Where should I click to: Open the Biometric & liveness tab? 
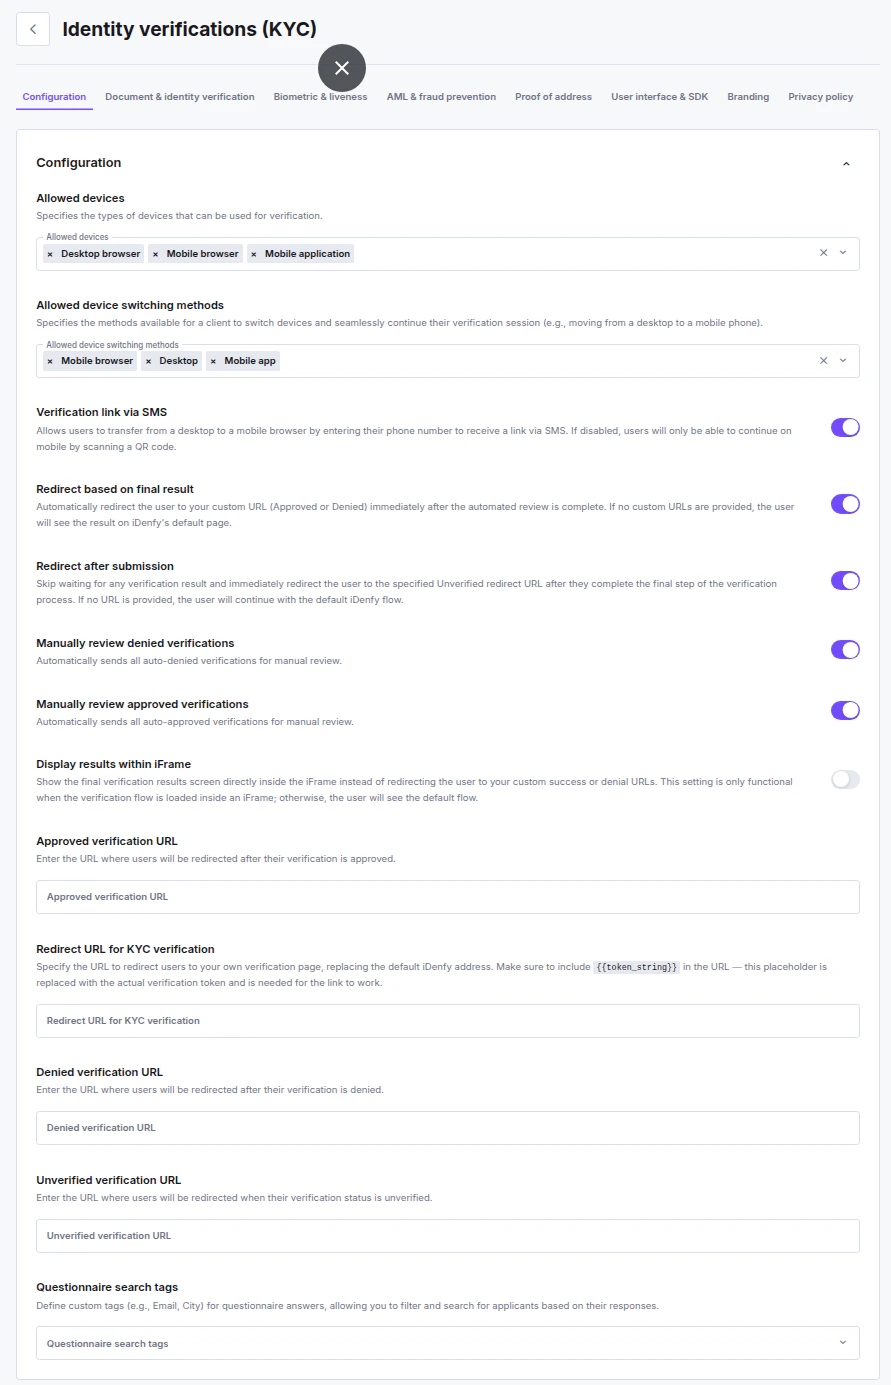[320, 97]
